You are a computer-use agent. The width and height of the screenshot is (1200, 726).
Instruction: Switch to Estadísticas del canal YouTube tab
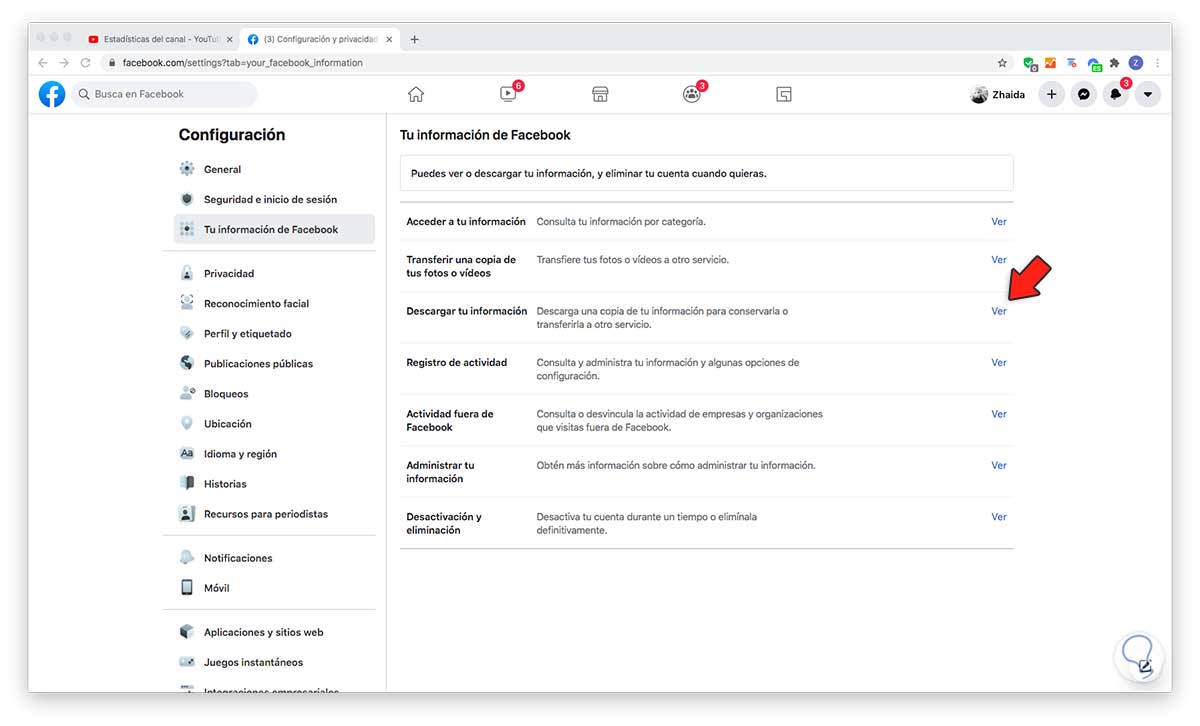(160, 39)
